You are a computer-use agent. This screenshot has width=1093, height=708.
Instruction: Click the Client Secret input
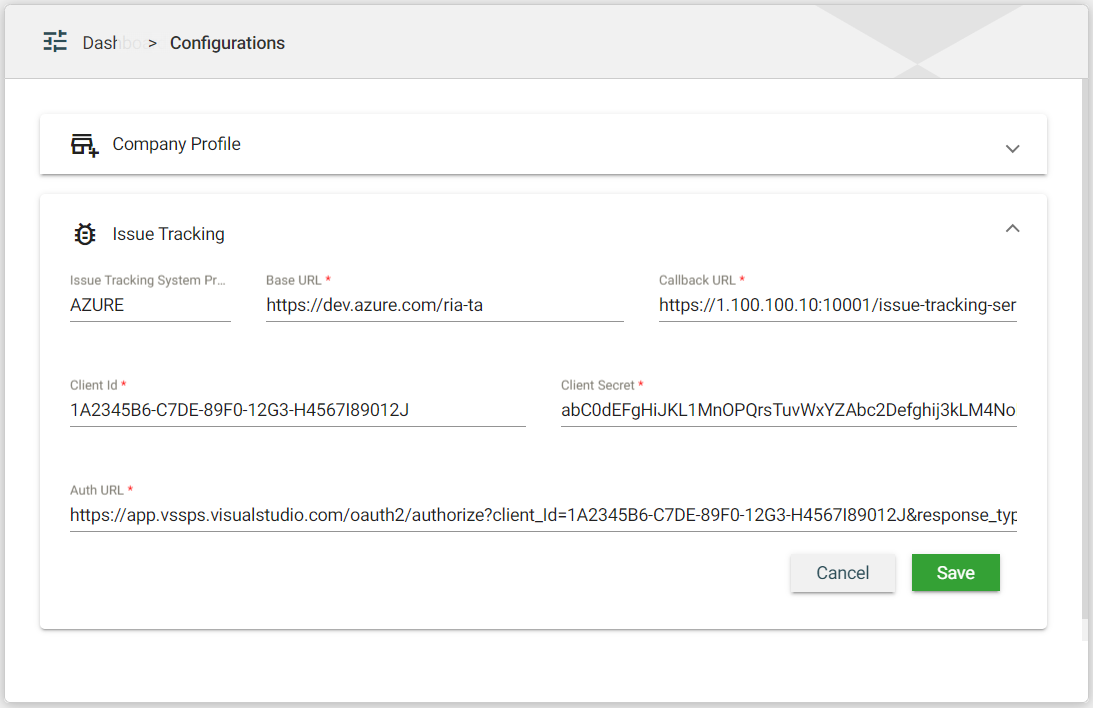pyautogui.click(x=788, y=410)
